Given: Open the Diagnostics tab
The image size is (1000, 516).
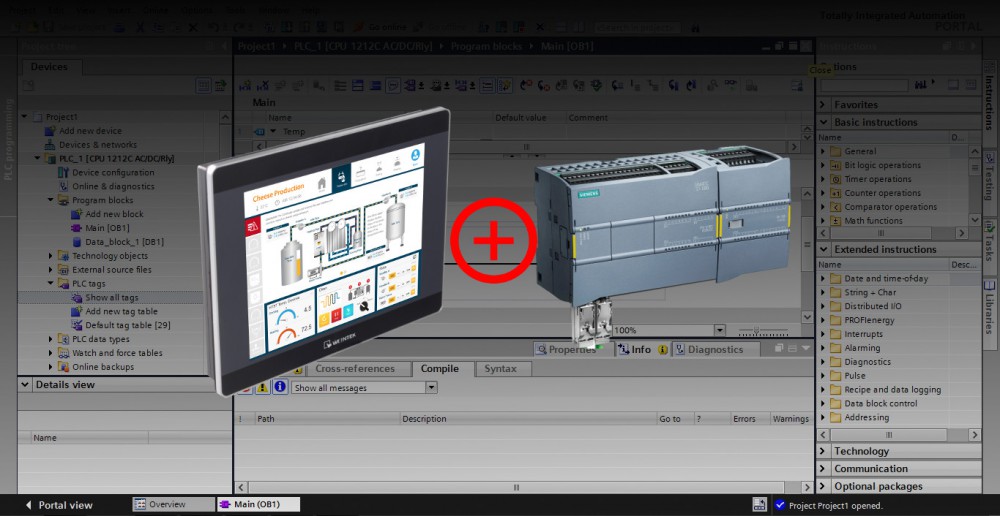Looking at the screenshot, I should click(715, 350).
